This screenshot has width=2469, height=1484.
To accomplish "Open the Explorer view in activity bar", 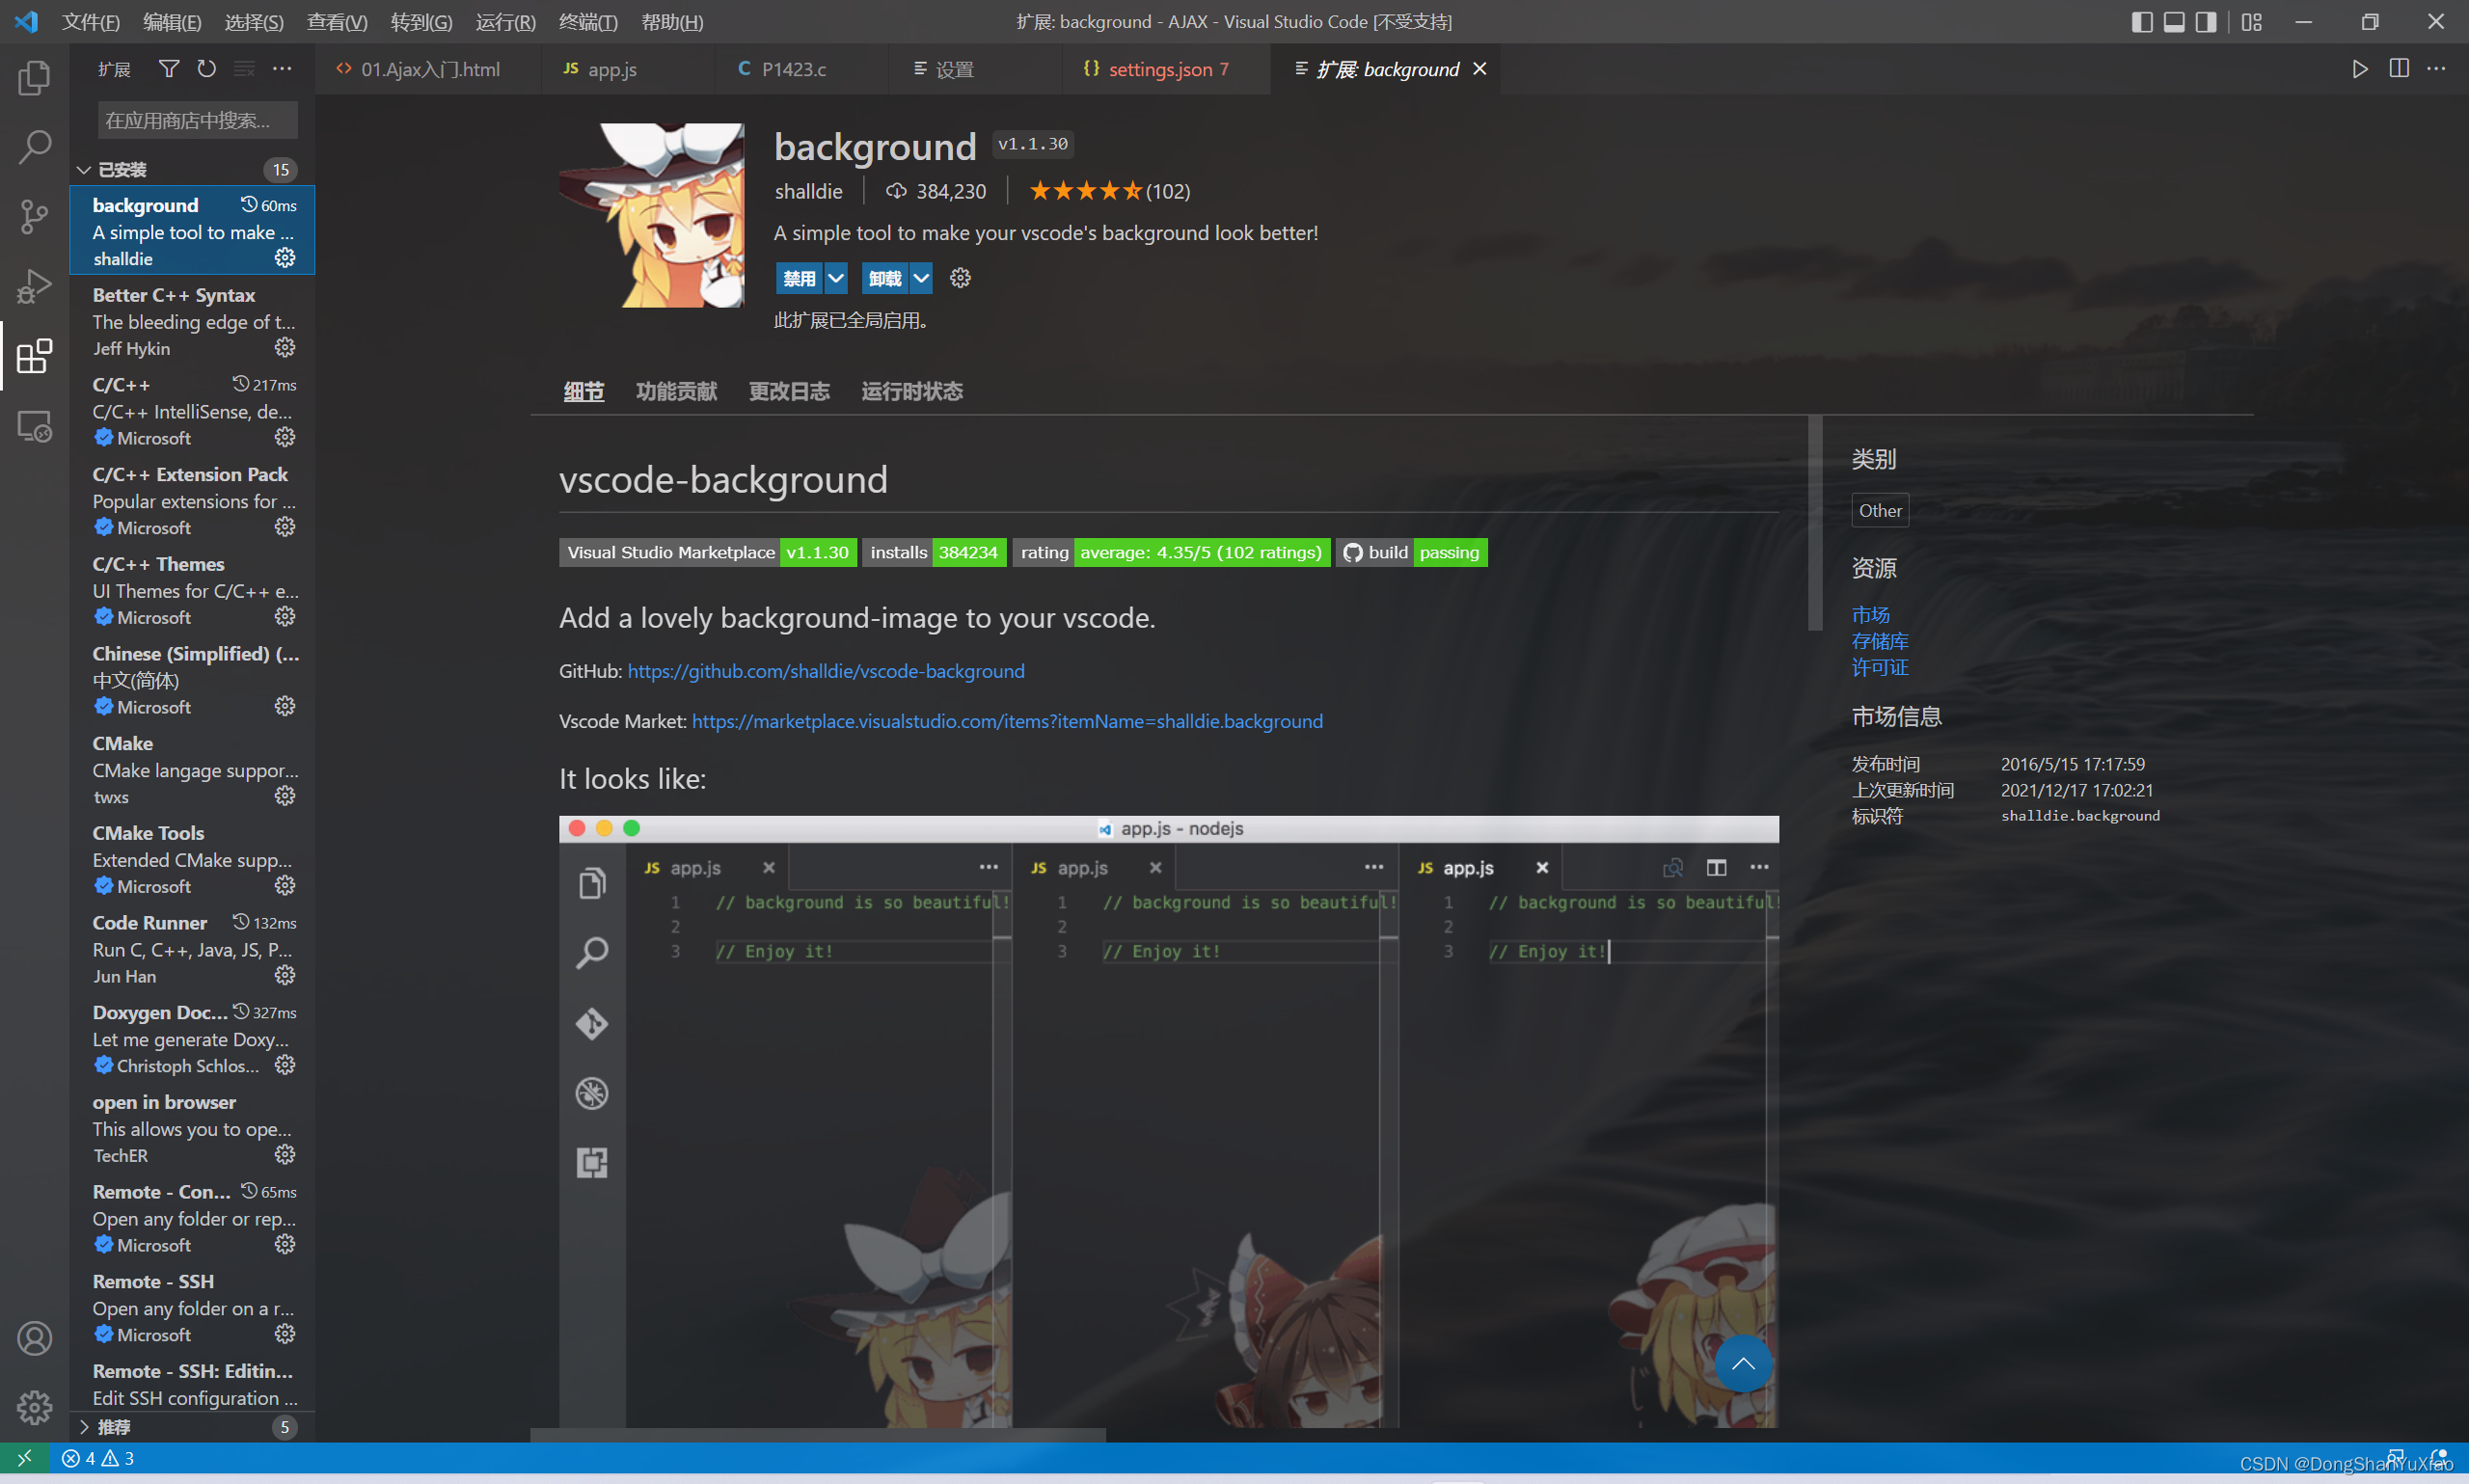I will coord(34,78).
